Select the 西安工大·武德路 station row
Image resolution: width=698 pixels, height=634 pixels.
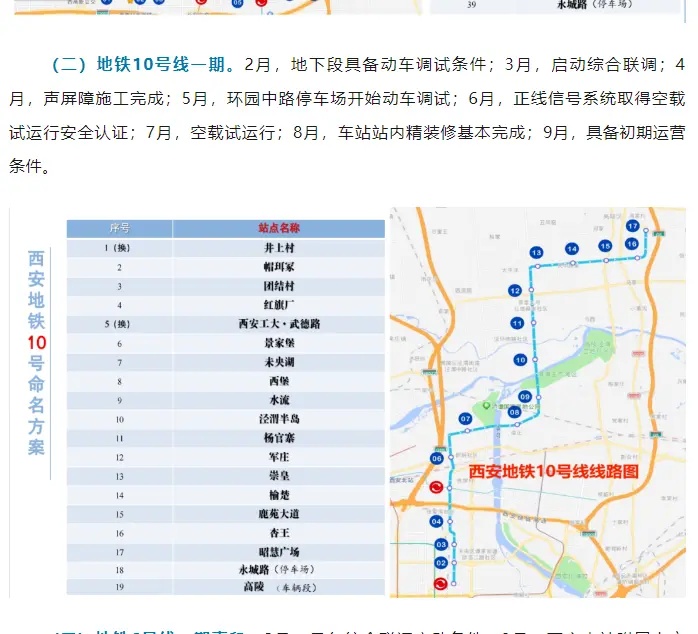point(279,324)
